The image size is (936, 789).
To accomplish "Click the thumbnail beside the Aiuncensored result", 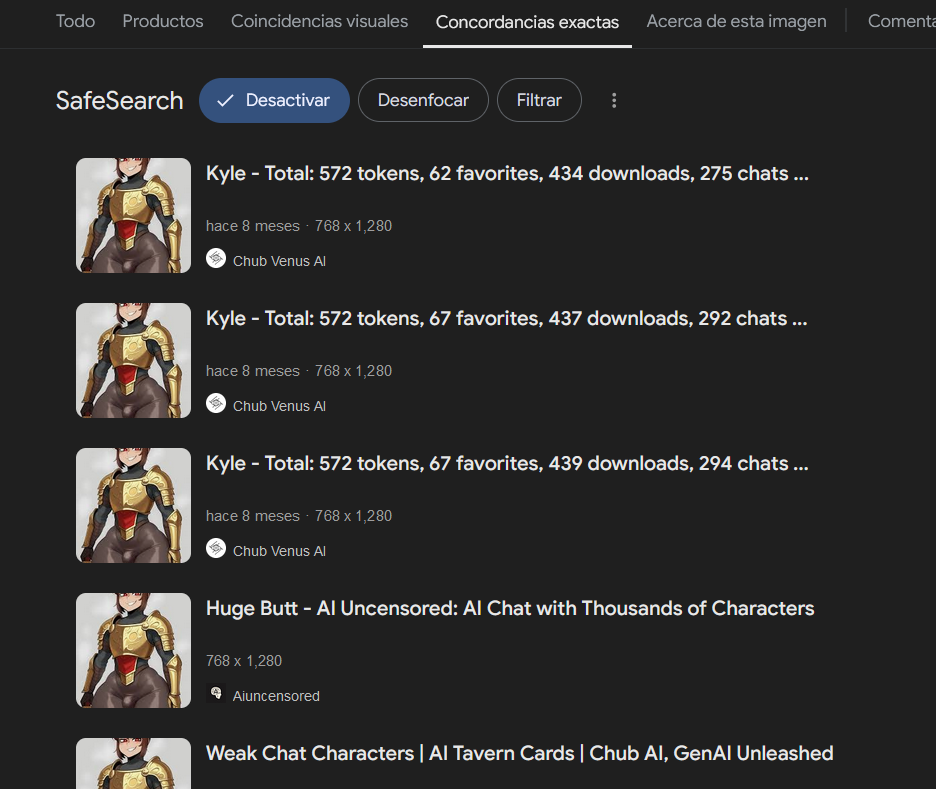I will [x=133, y=650].
